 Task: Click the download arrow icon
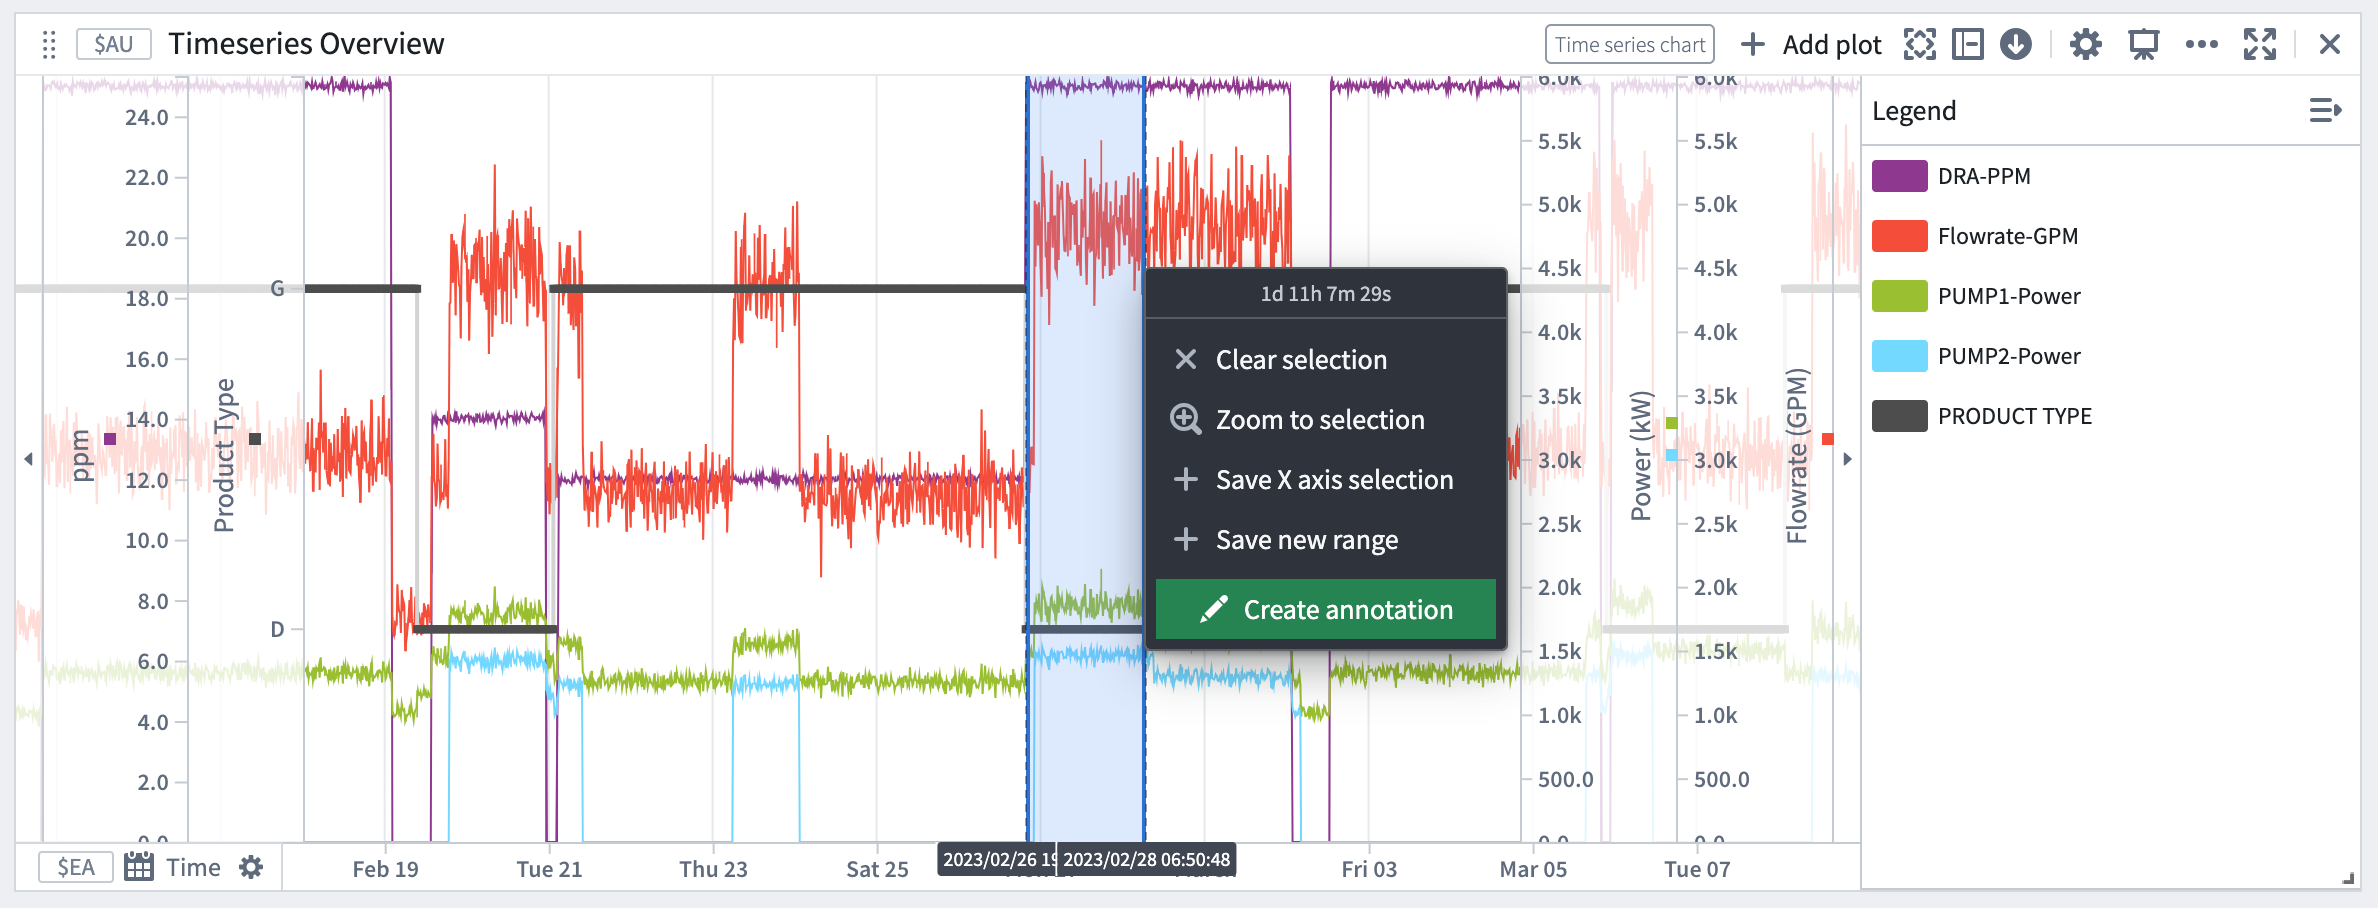pos(2016,44)
